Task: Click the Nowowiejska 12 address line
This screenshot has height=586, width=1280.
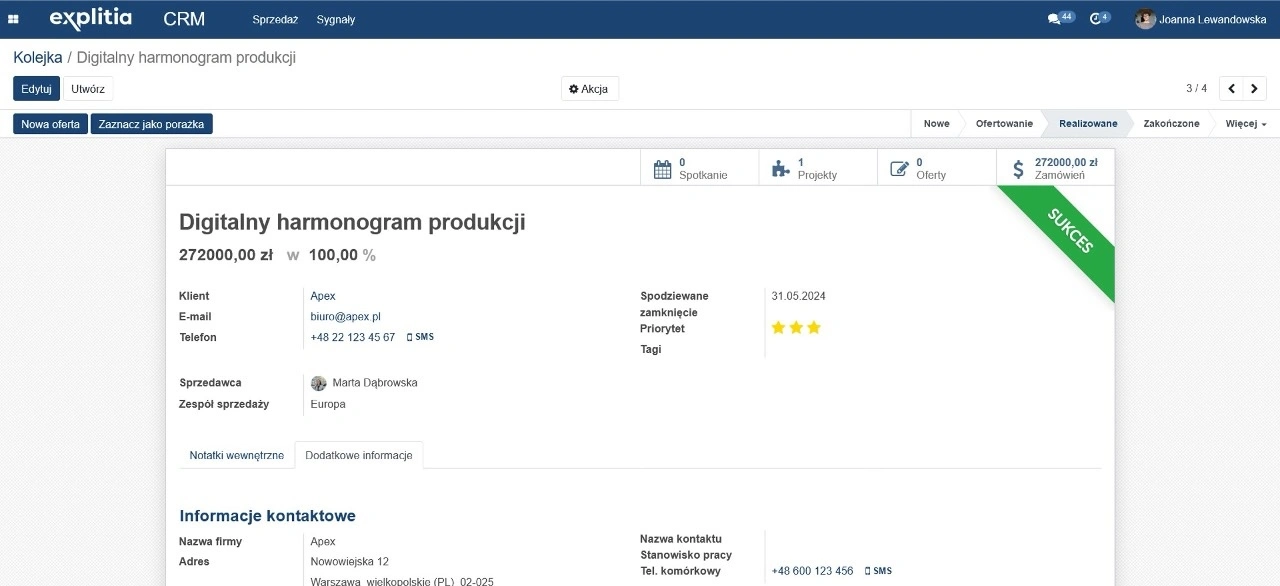Action: (x=350, y=562)
